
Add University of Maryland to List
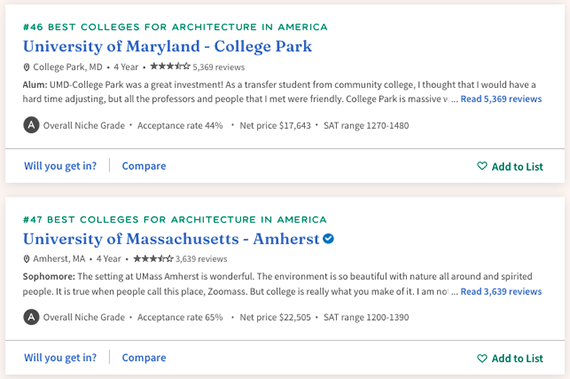click(x=510, y=166)
